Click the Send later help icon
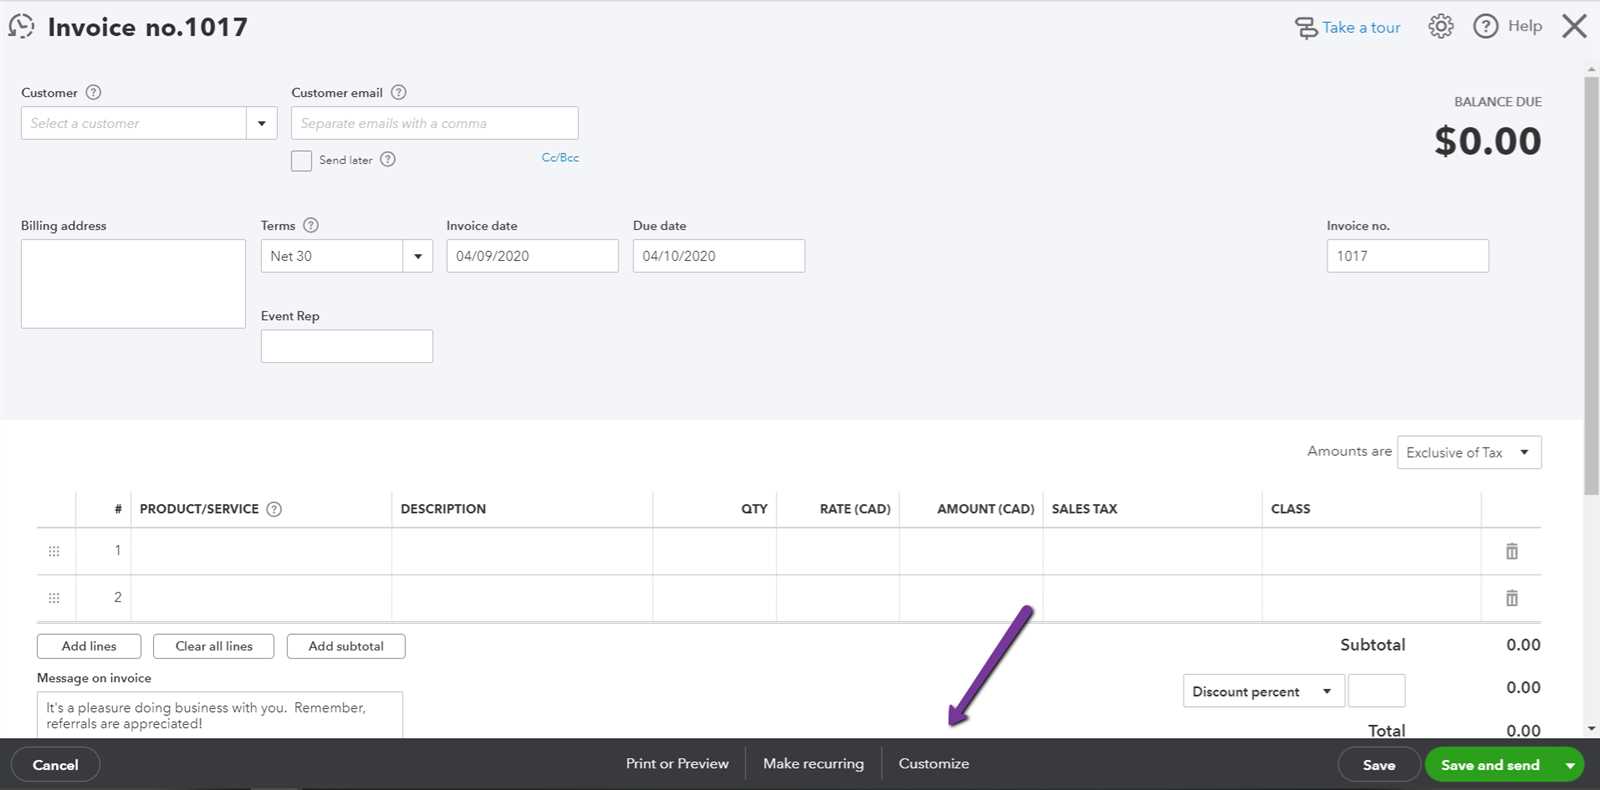 [388, 159]
